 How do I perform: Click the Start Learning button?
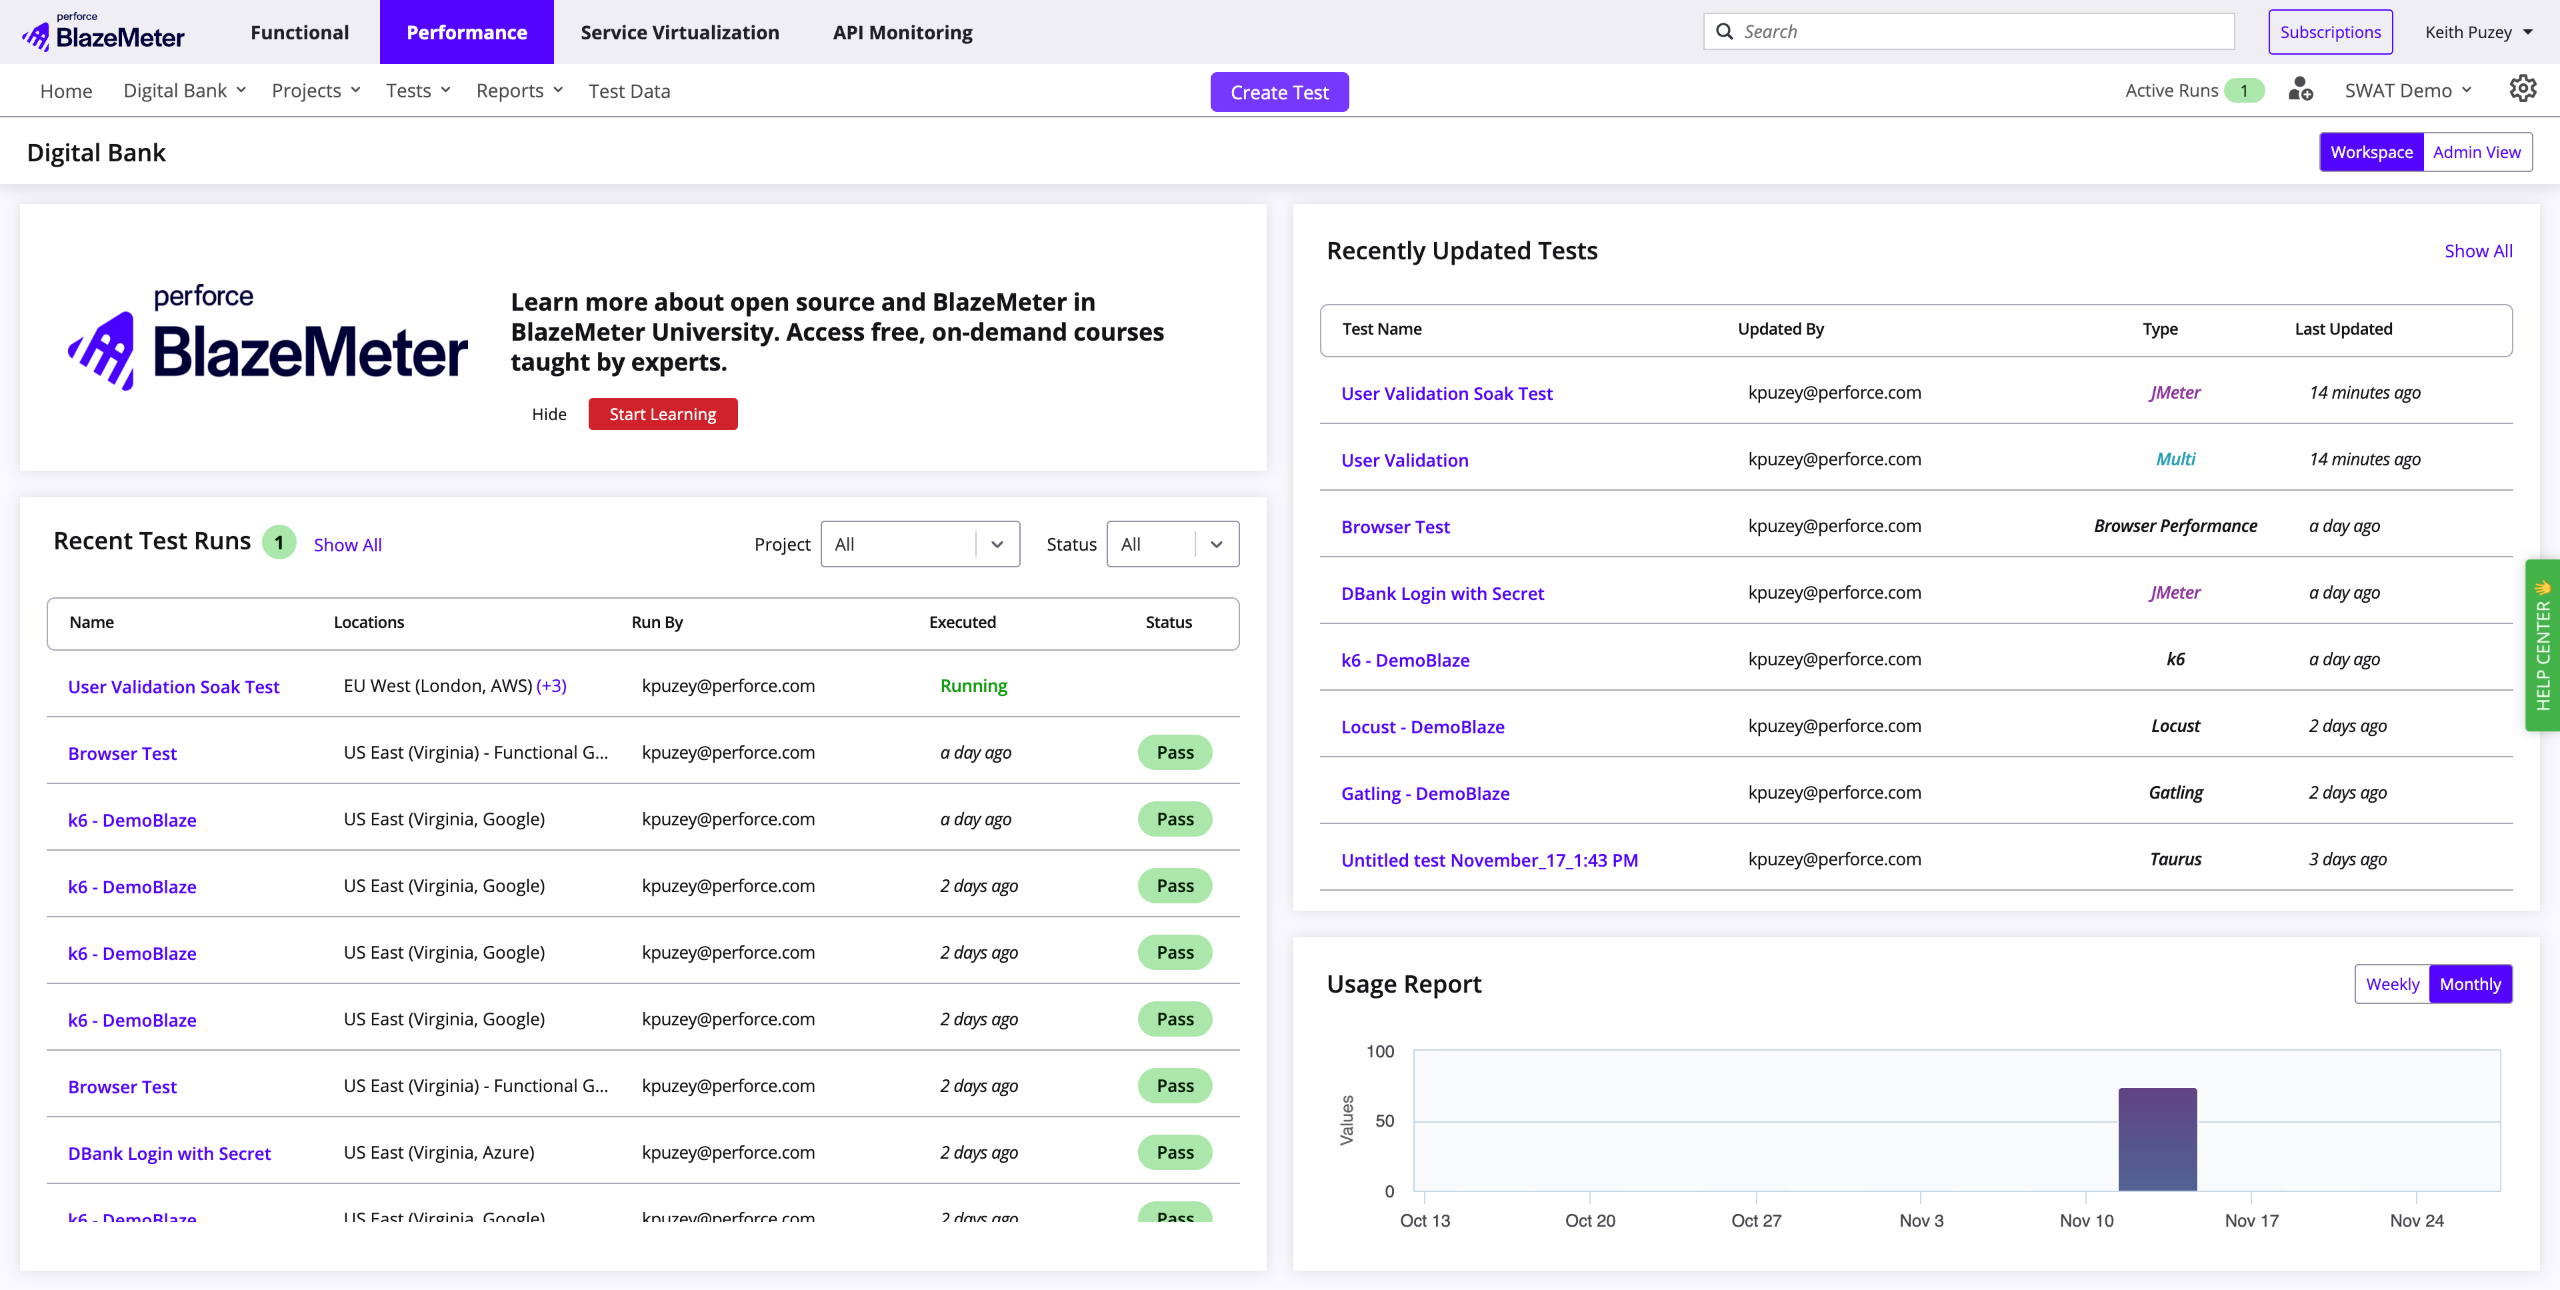[662, 414]
